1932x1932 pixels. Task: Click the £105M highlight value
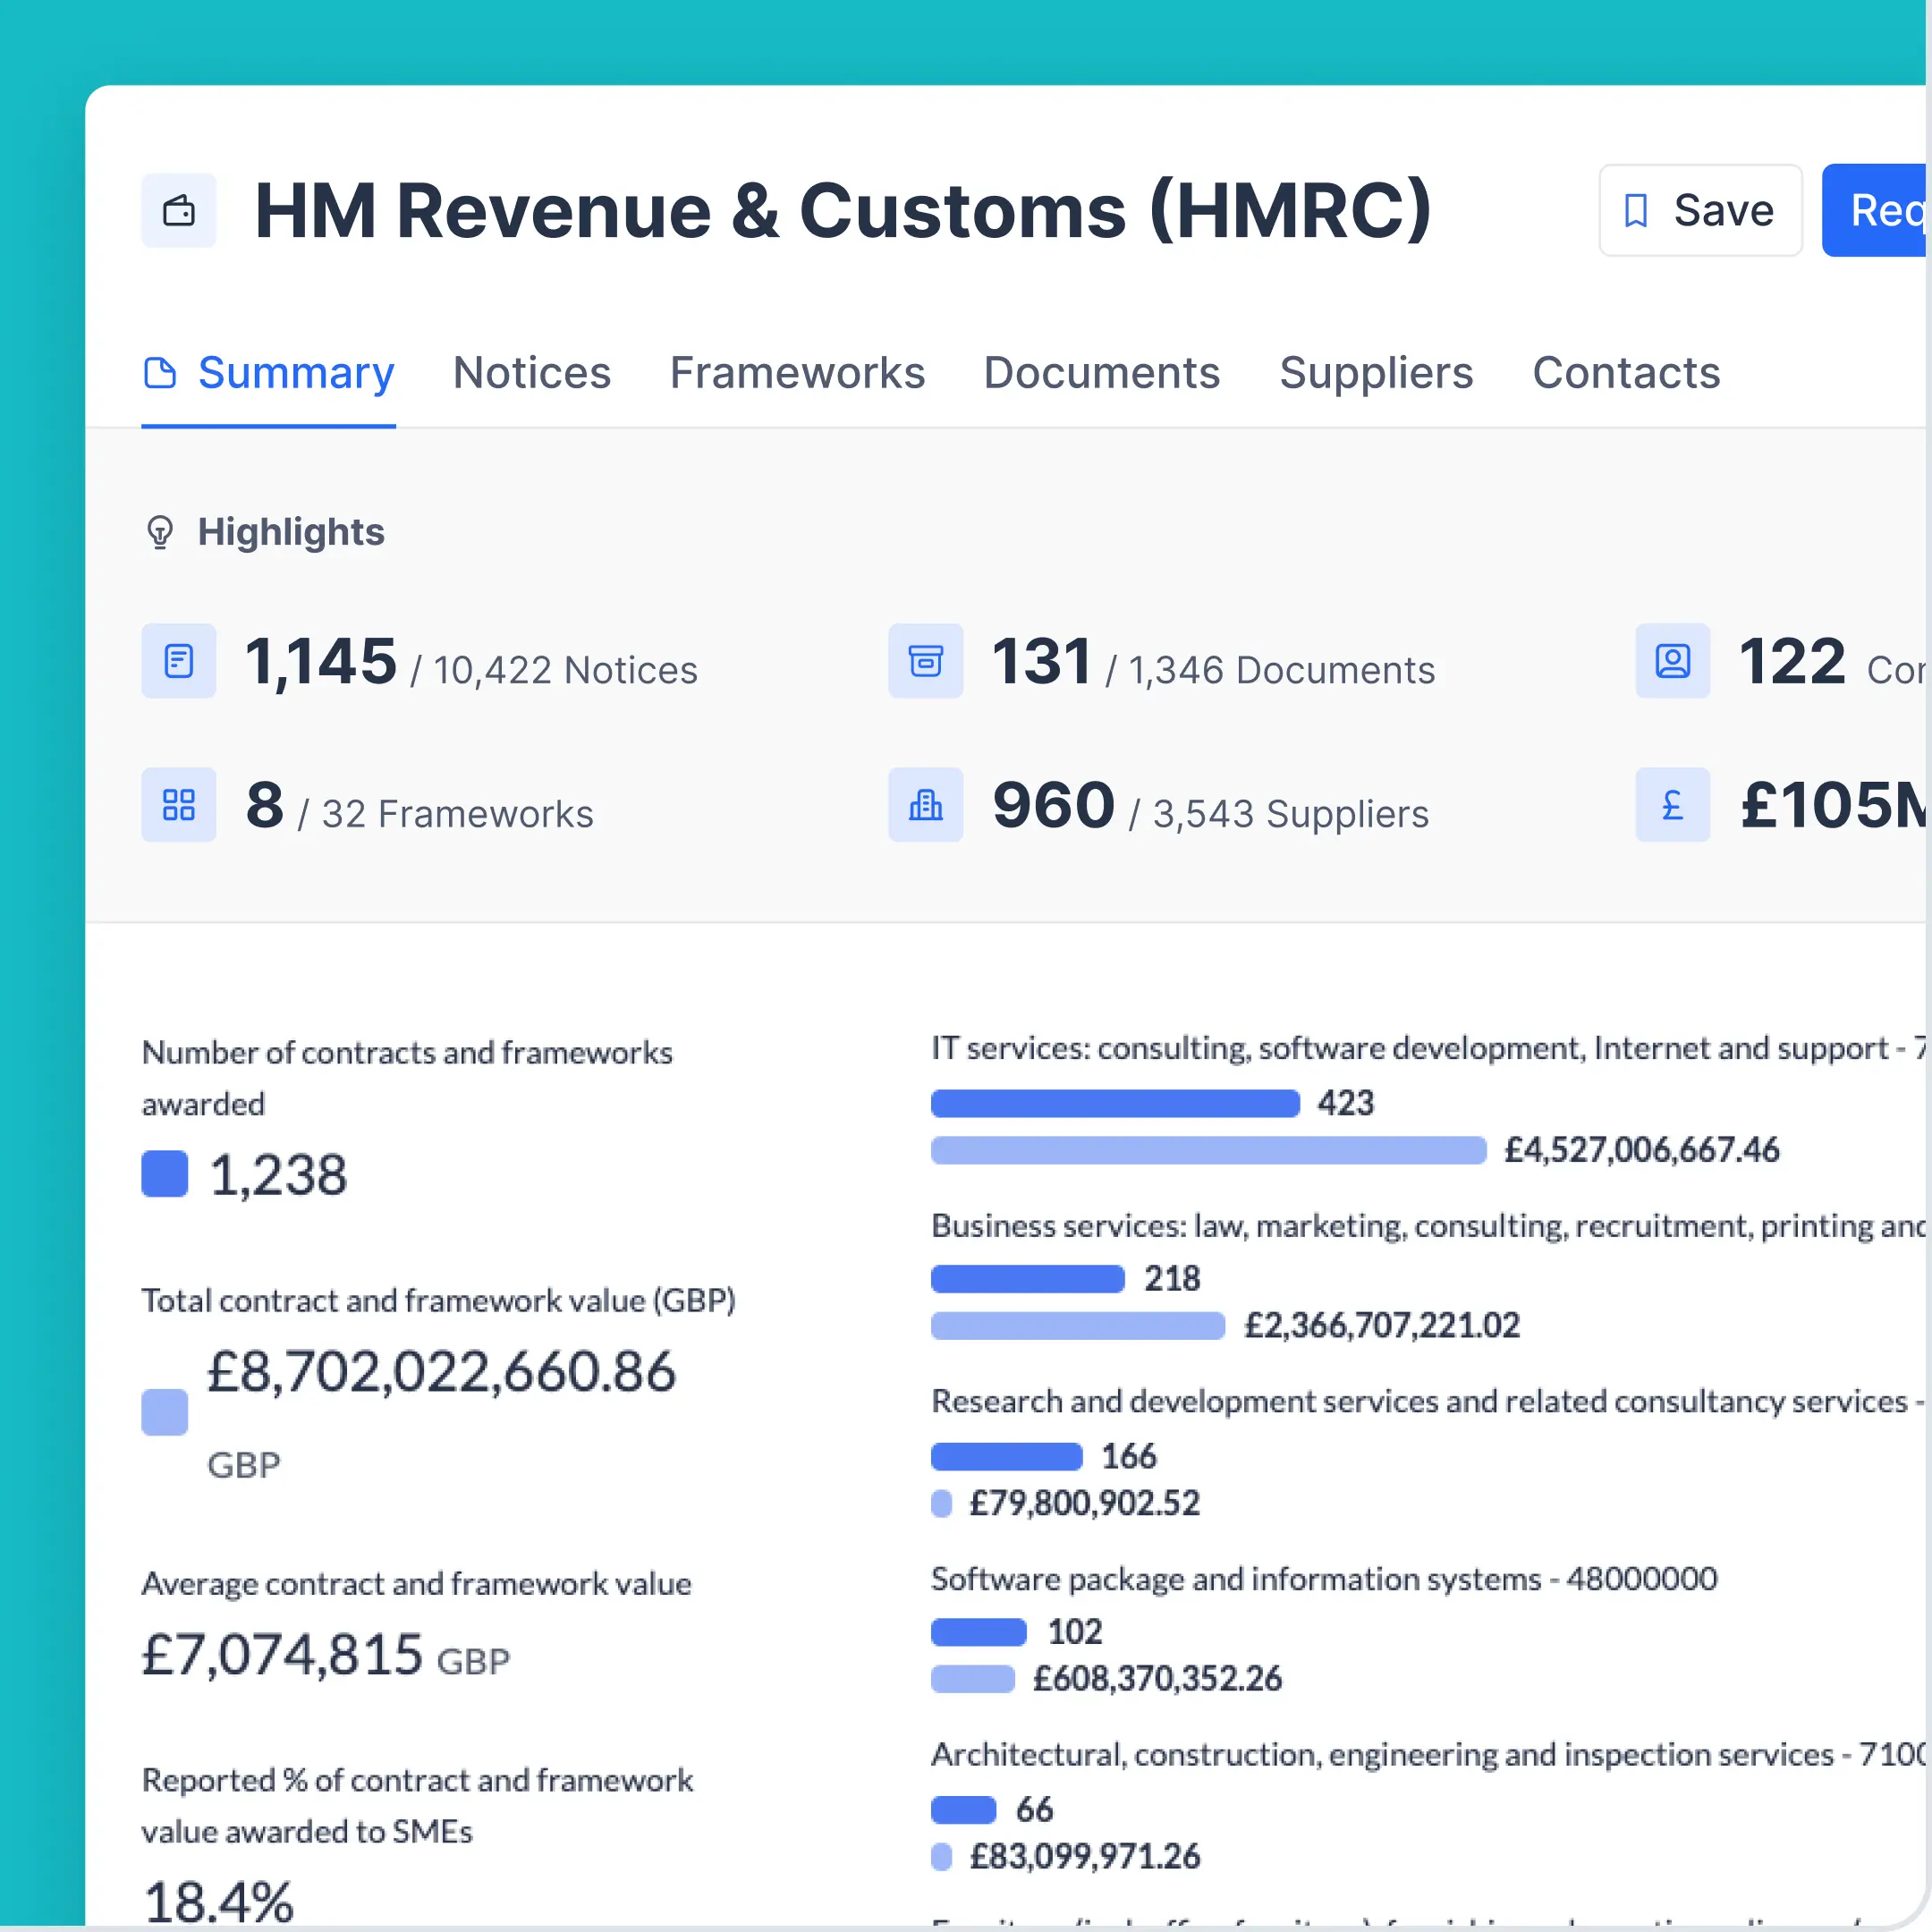click(x=1833, y=806)
